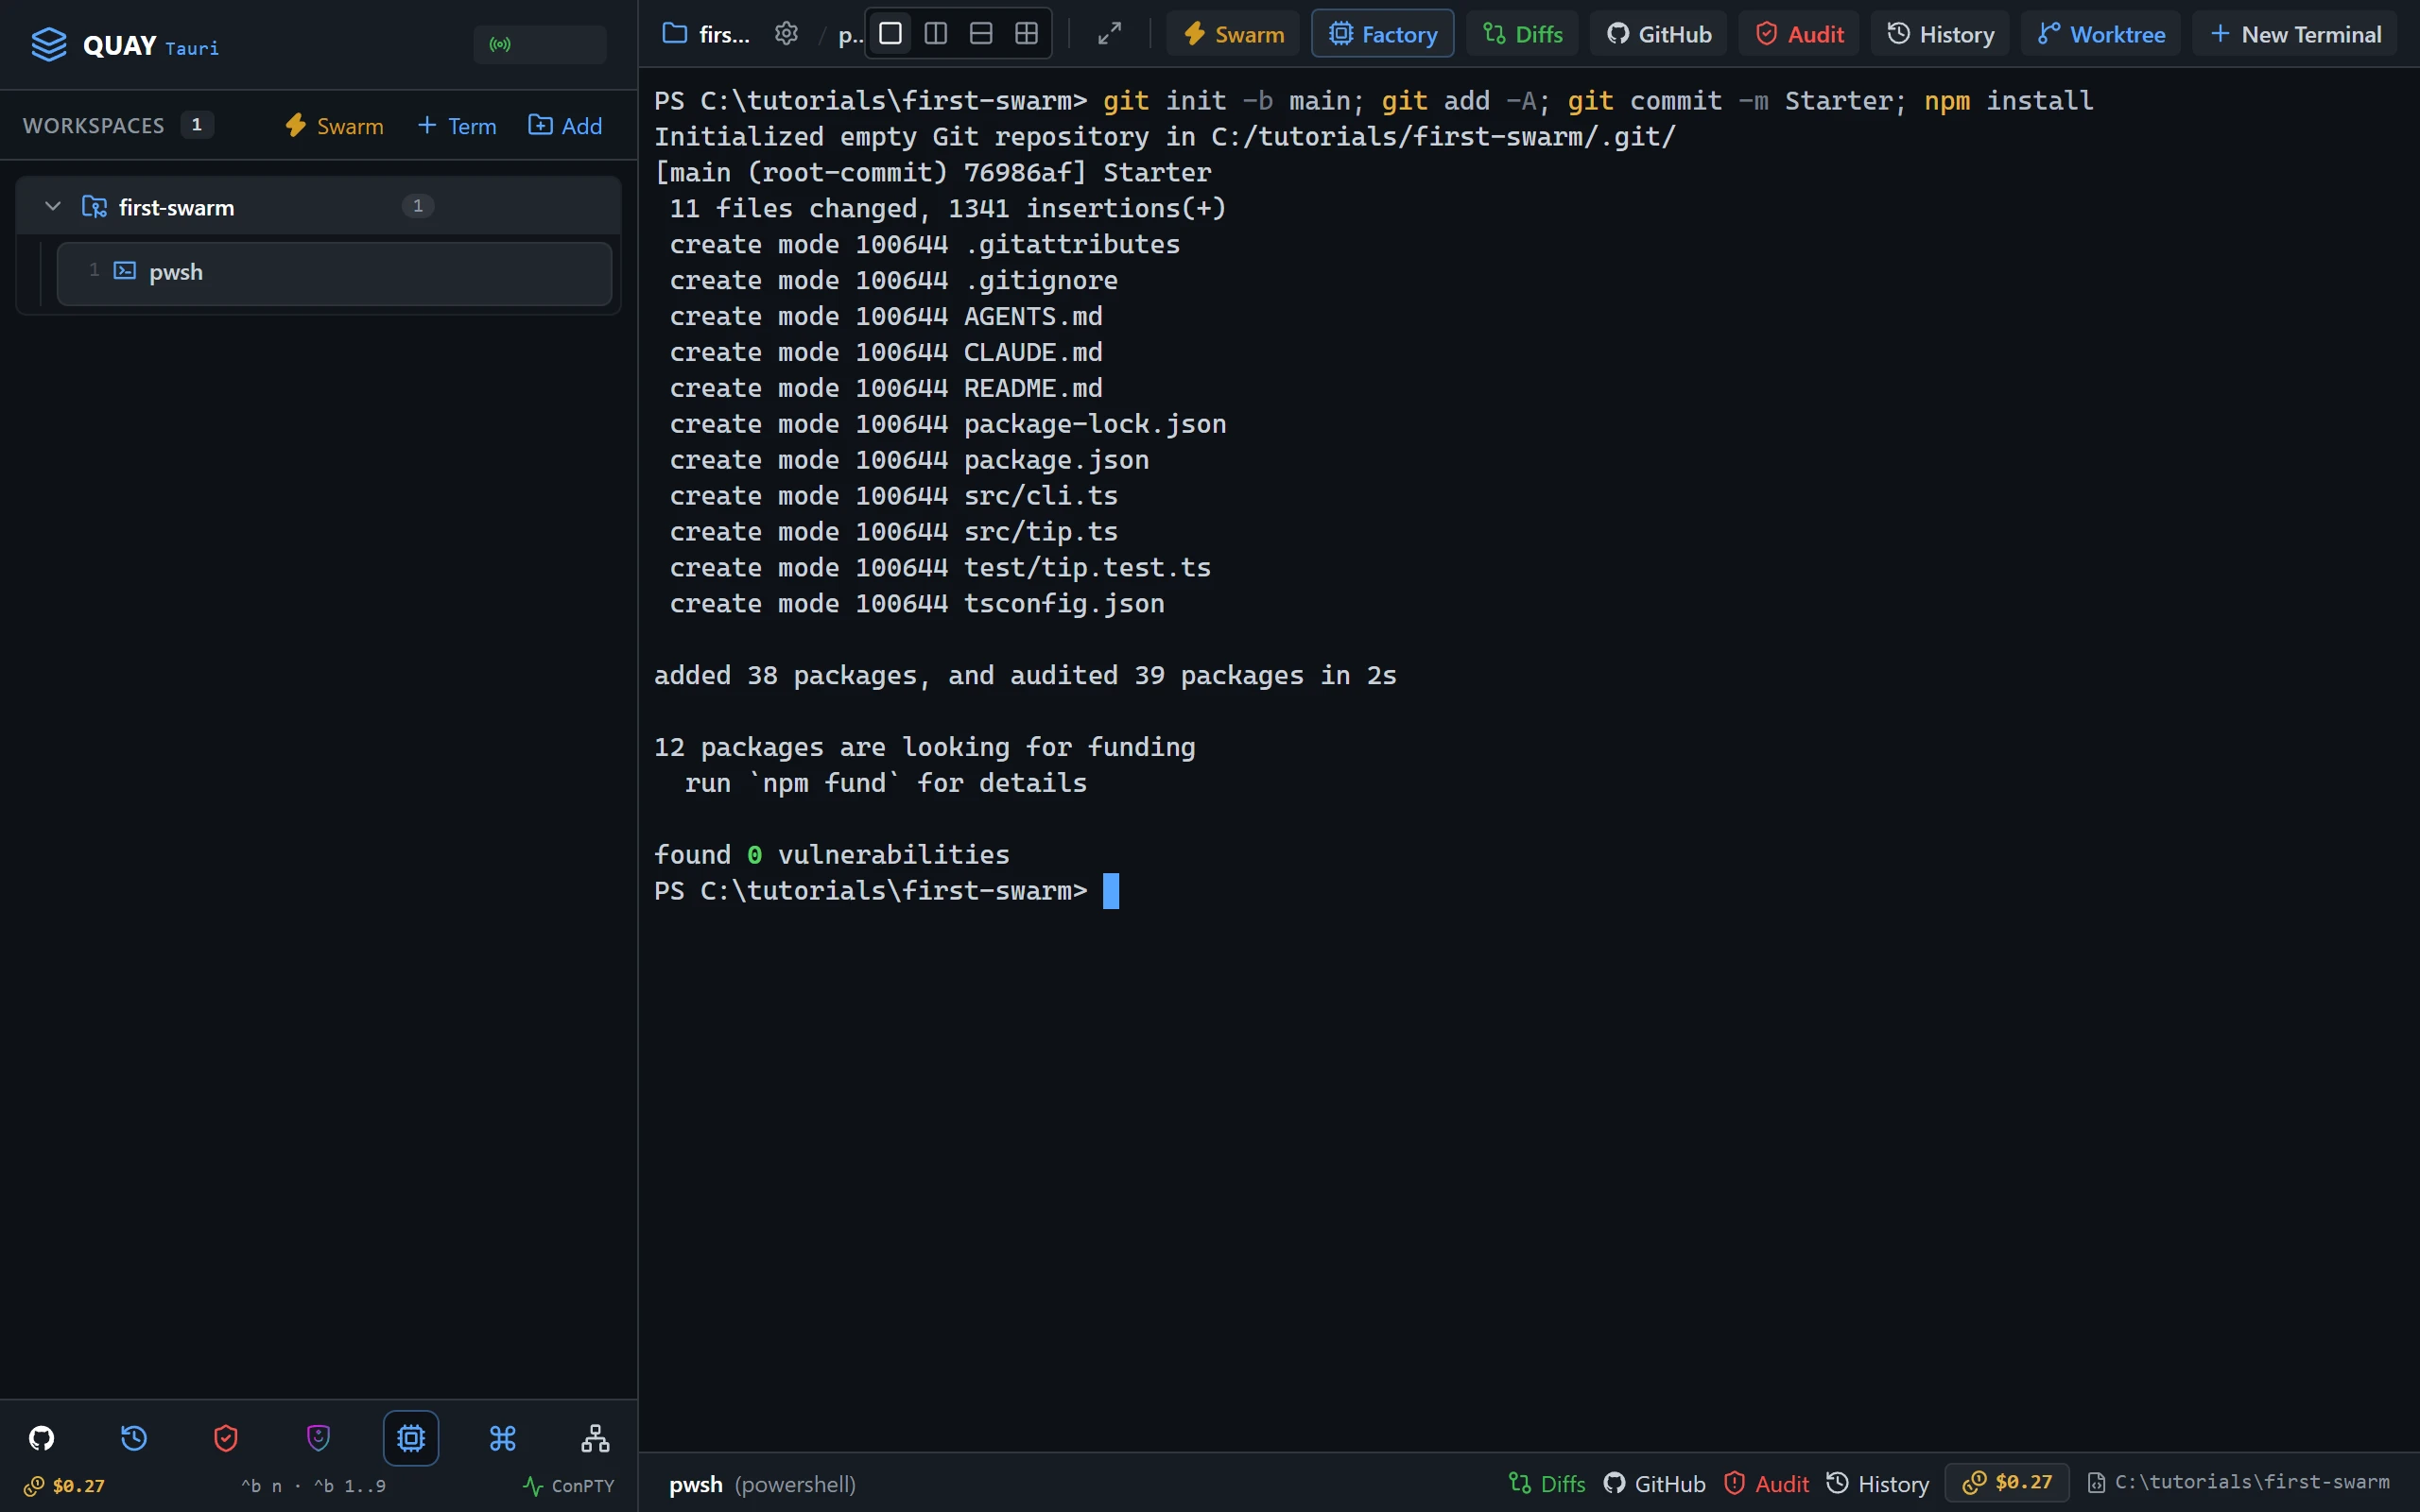
Task: Open the first-swarm folder breadcrumb
Action: pos(707,34)
